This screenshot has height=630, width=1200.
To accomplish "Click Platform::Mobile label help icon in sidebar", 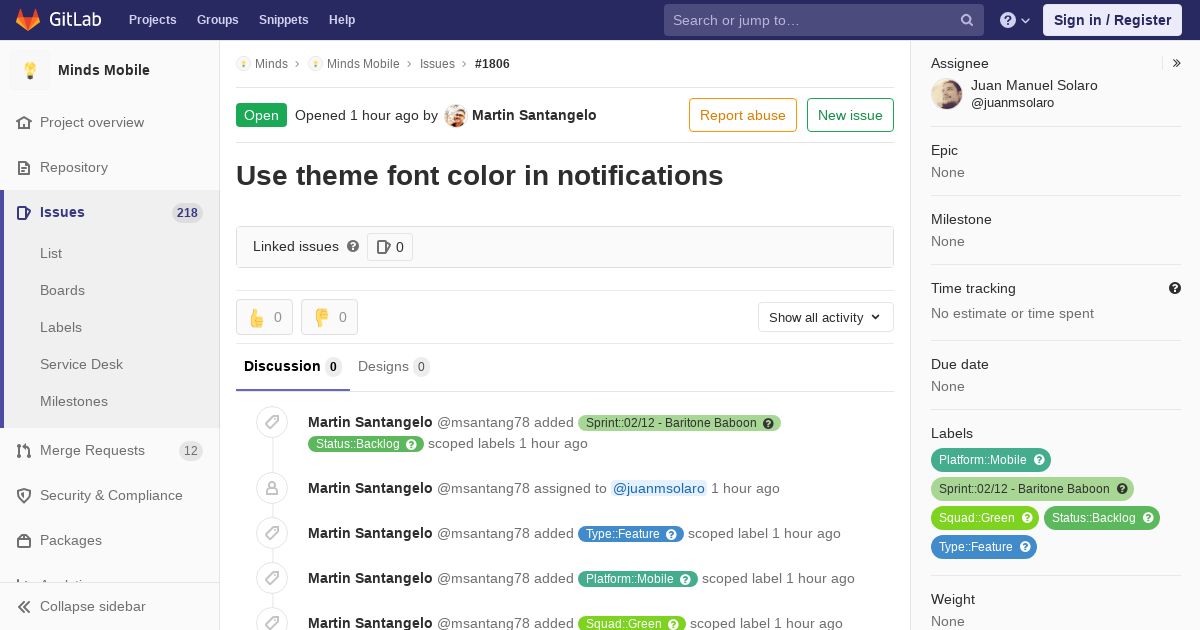I will [x=1039, y=460].
